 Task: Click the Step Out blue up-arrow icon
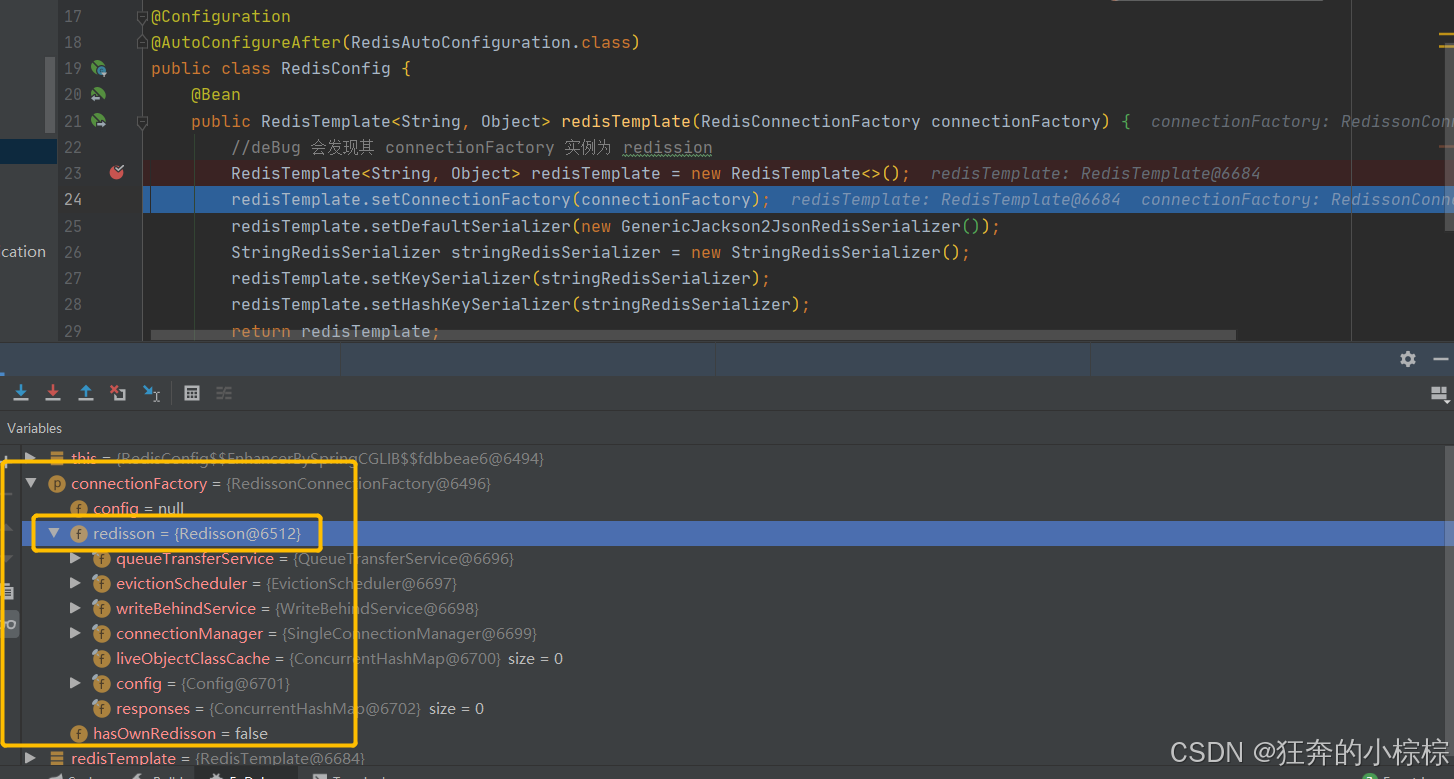point(86,393)
